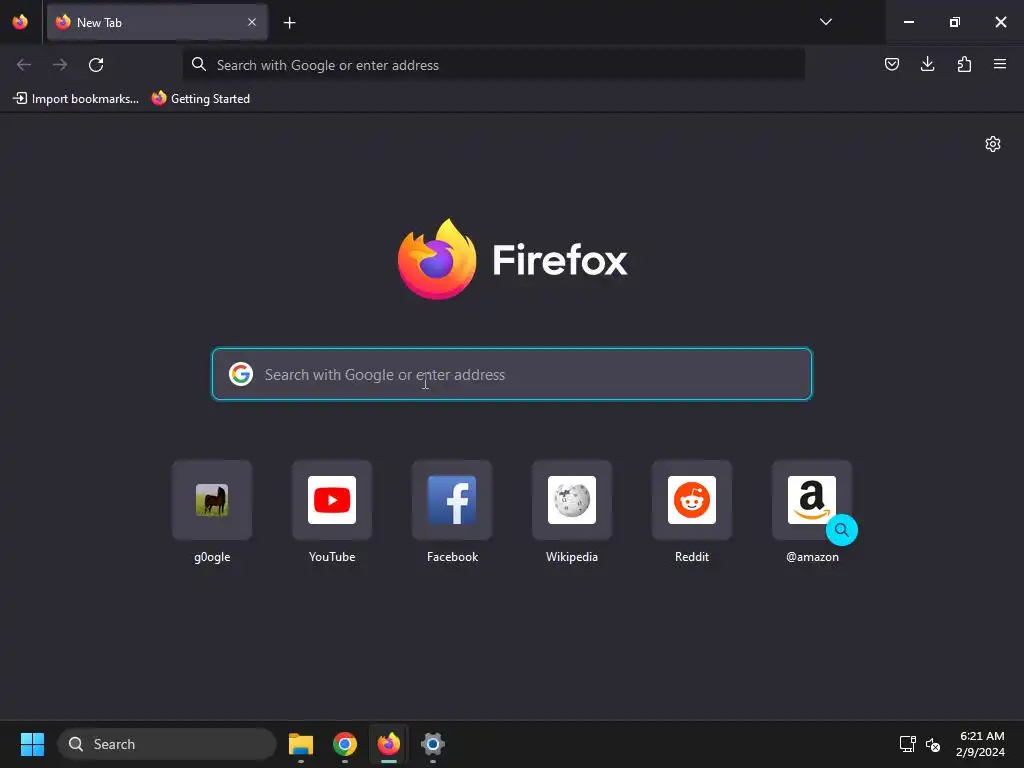This screenshot has height=768, width=1024.
Task: Open Save to Pocket icon
Action: click(x=891, y=64)
